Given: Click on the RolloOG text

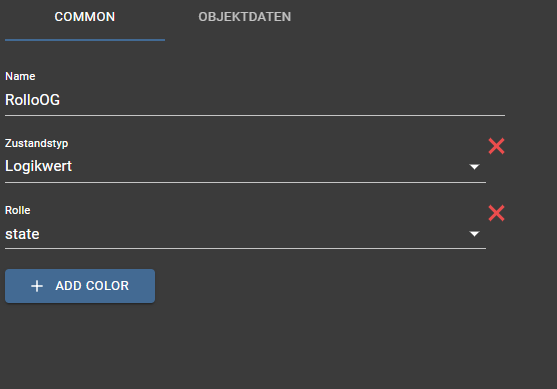Looking at the screenshot, I should 32,100.
